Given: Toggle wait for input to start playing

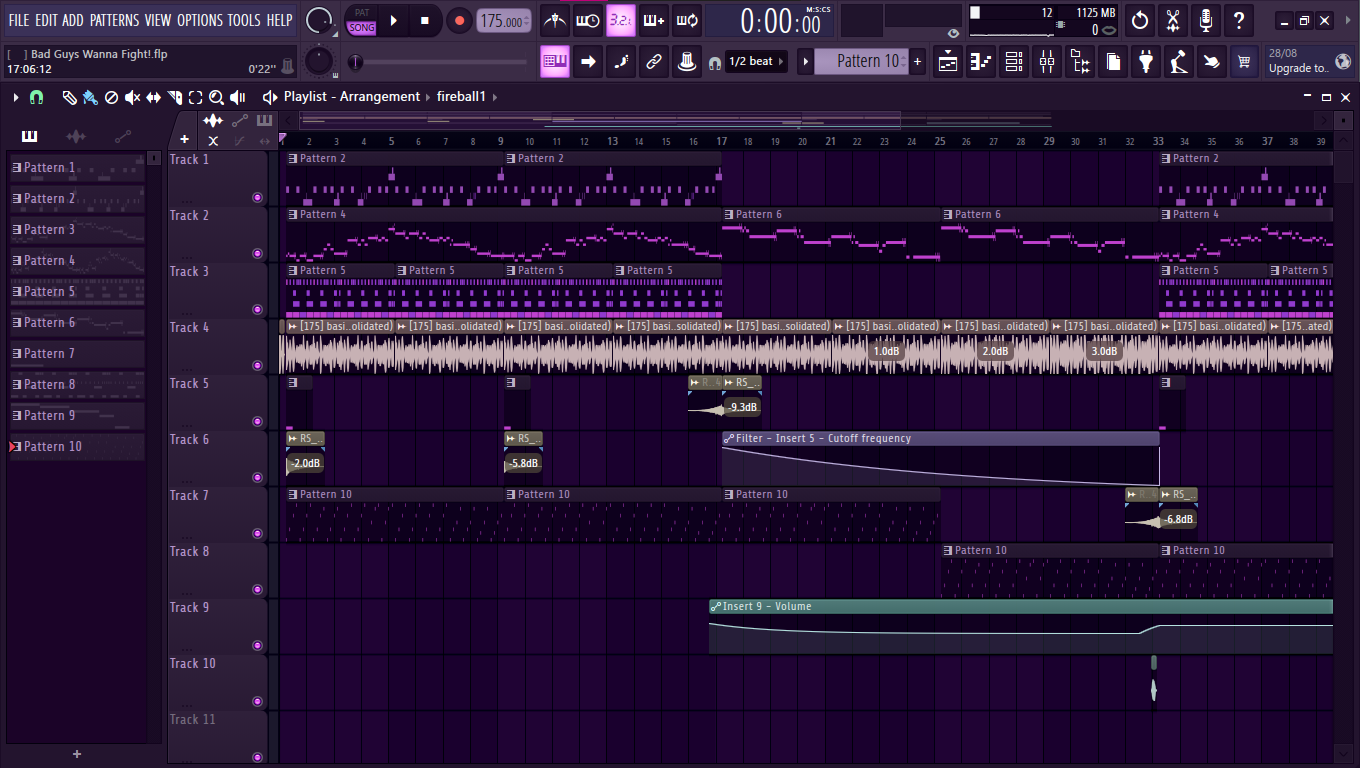Looking at the screenshot, I should click(x=588, y=20).
